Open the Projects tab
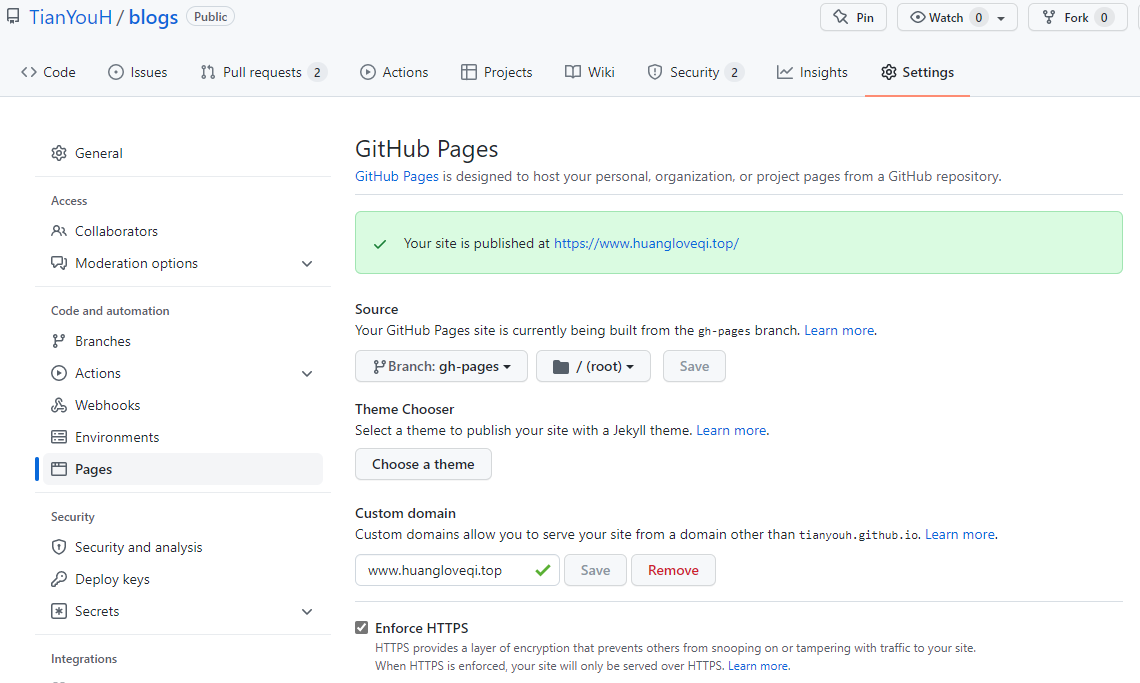Viewport: 1140px width, 683px height. tap(497, 72)
